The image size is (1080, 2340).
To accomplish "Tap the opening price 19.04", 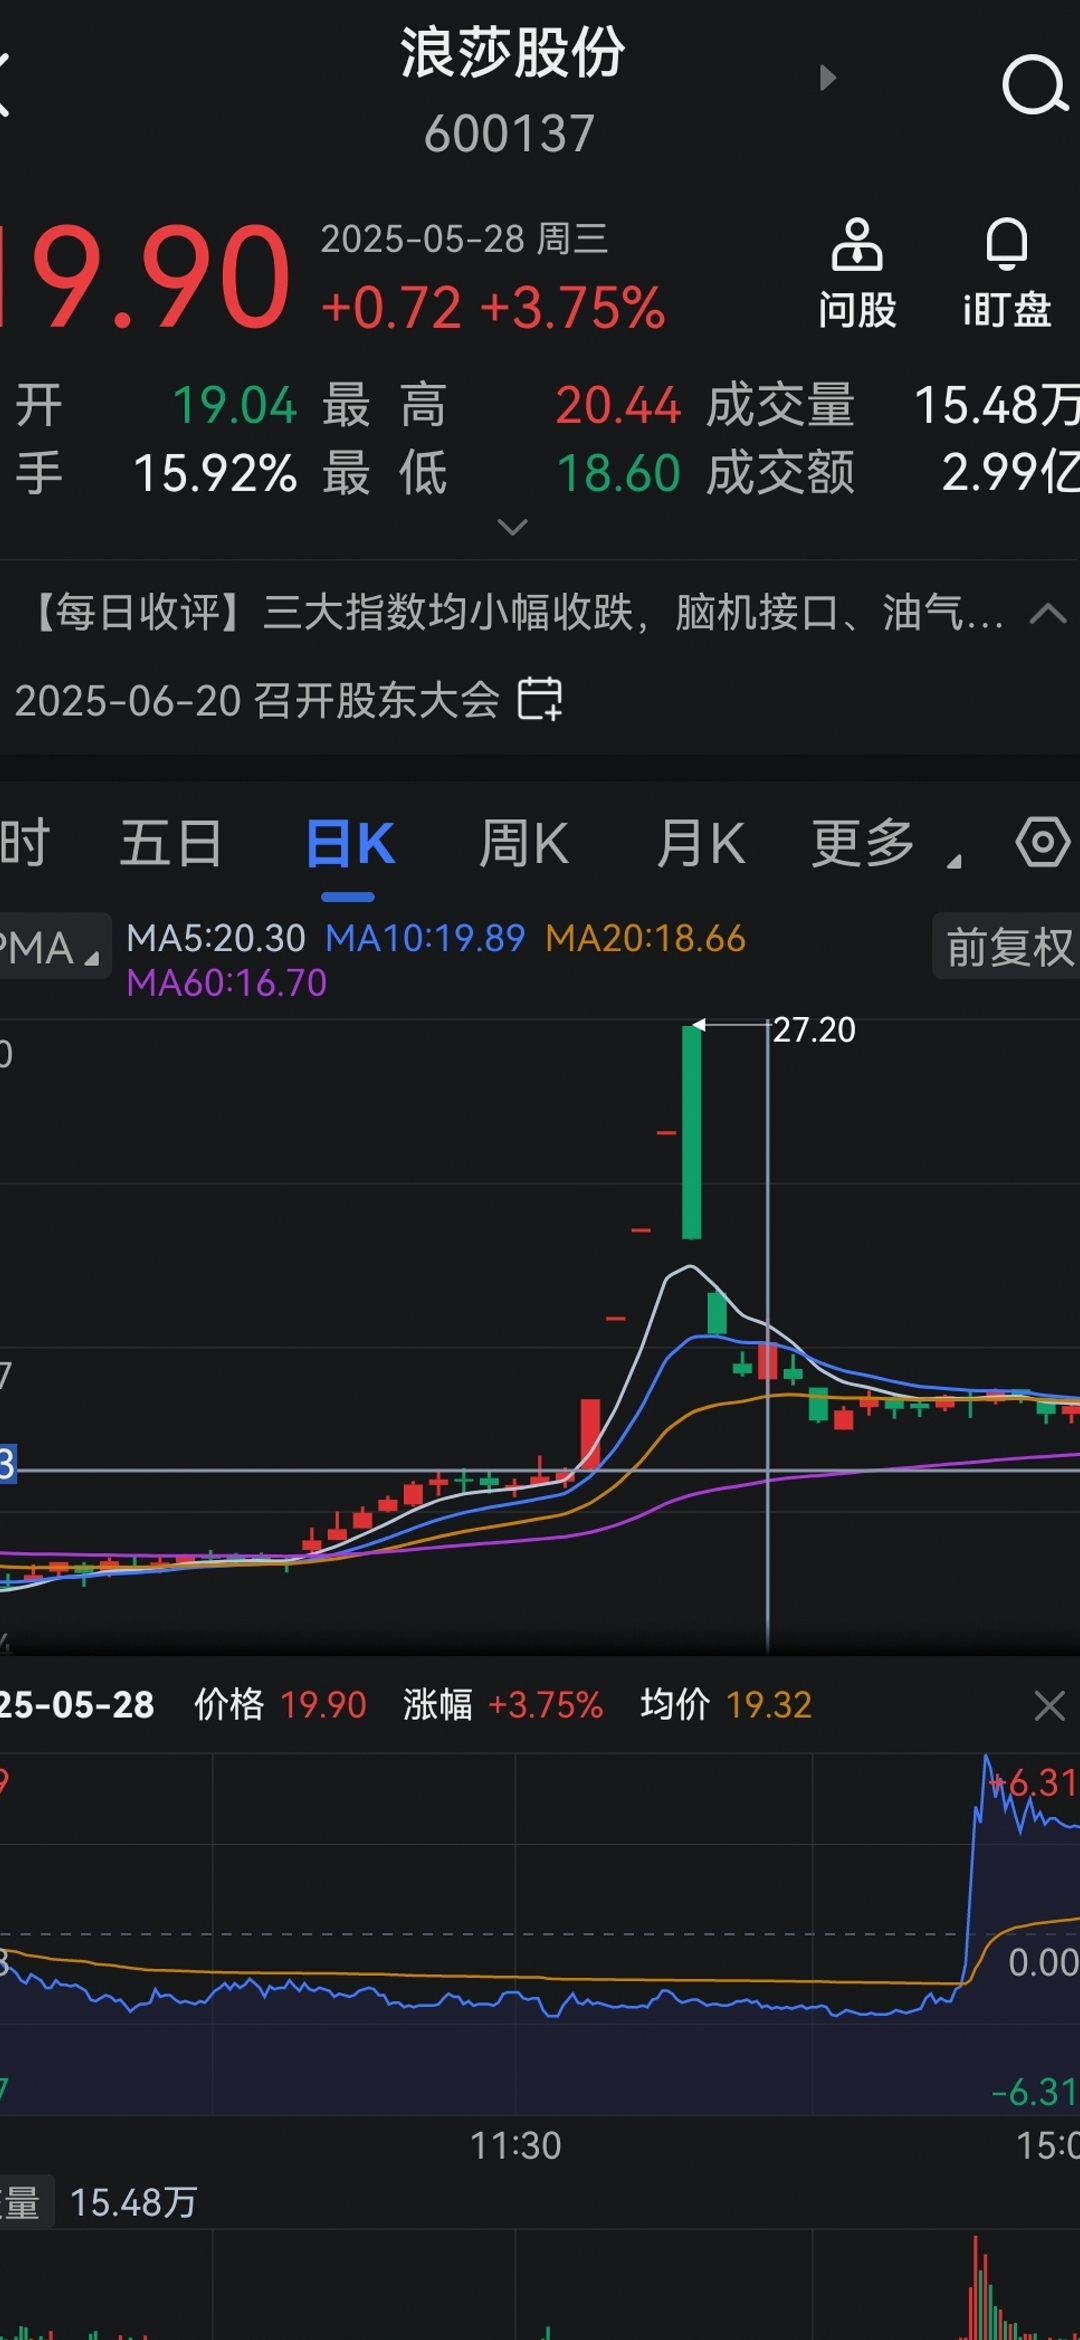I will (x=235, y=405).
